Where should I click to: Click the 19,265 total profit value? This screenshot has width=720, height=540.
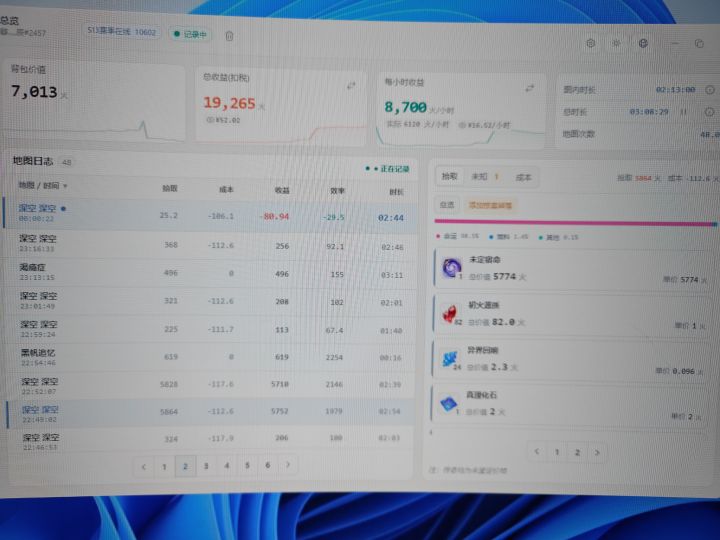pos(229,103)
